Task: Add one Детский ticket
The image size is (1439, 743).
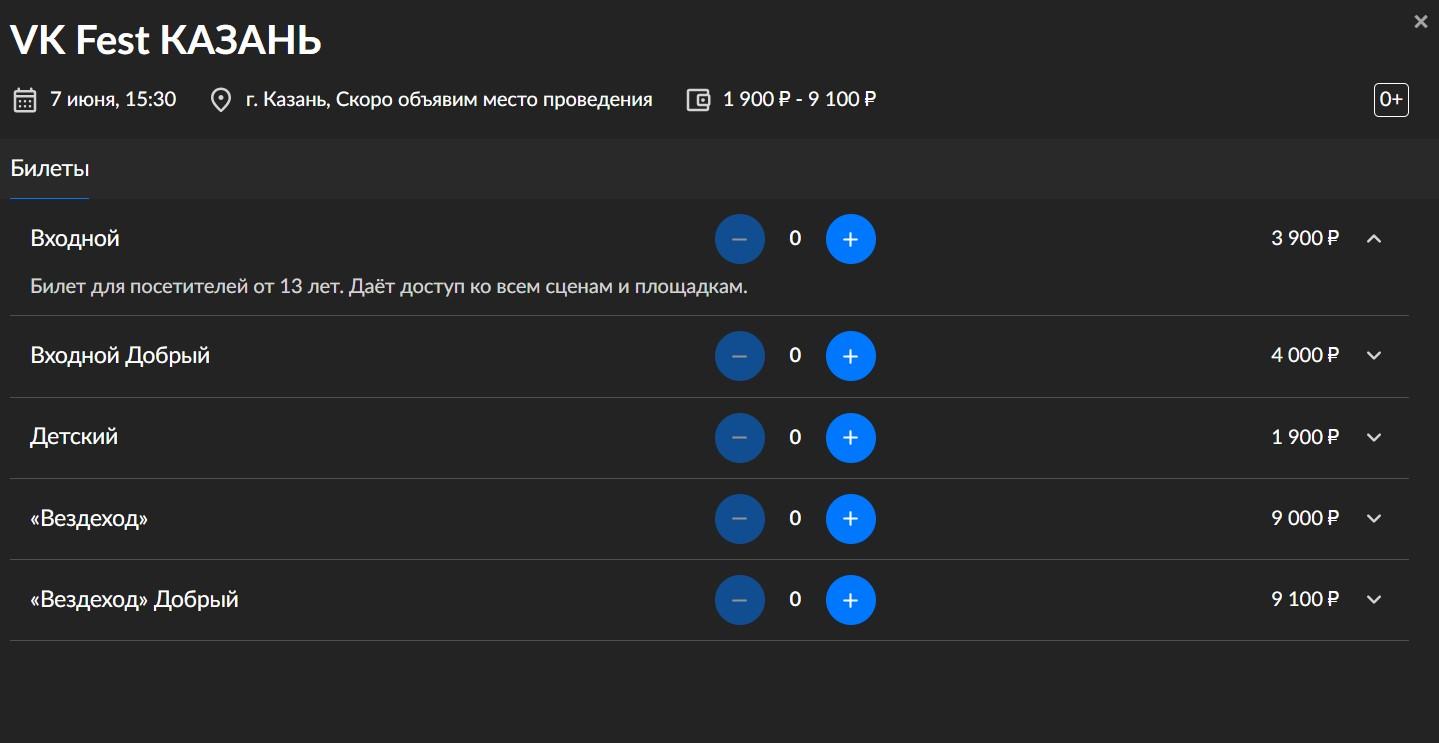Action: 850,437
